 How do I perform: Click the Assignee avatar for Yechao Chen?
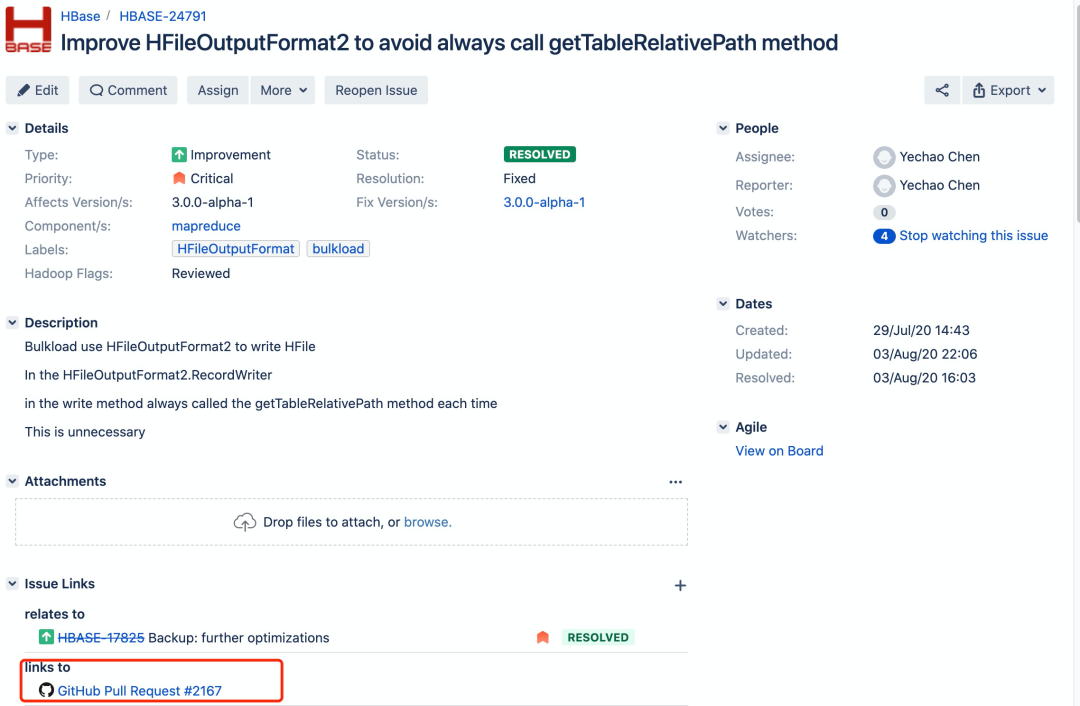pyautogui.click(x=884, y=157)
